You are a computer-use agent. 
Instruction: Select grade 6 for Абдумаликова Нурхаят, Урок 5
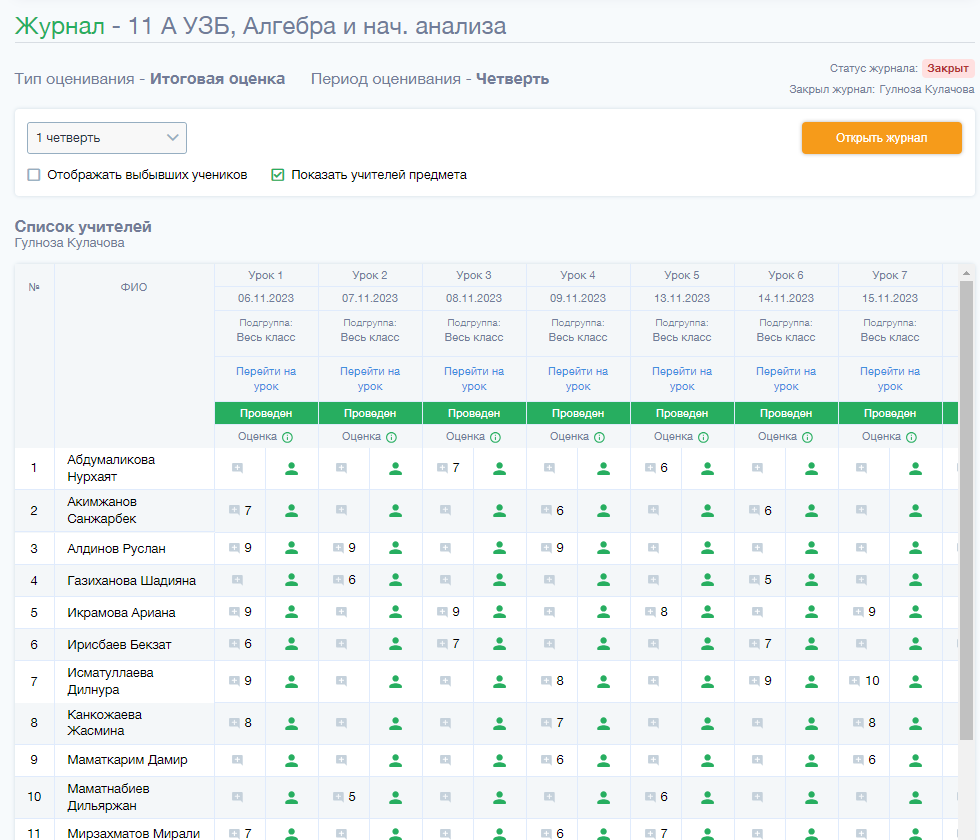664,468
